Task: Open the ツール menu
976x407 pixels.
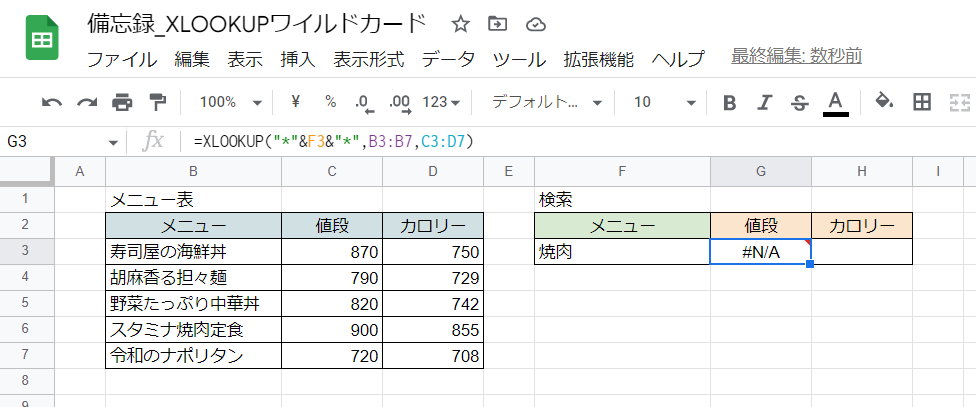Action: (x=519, y=59)
